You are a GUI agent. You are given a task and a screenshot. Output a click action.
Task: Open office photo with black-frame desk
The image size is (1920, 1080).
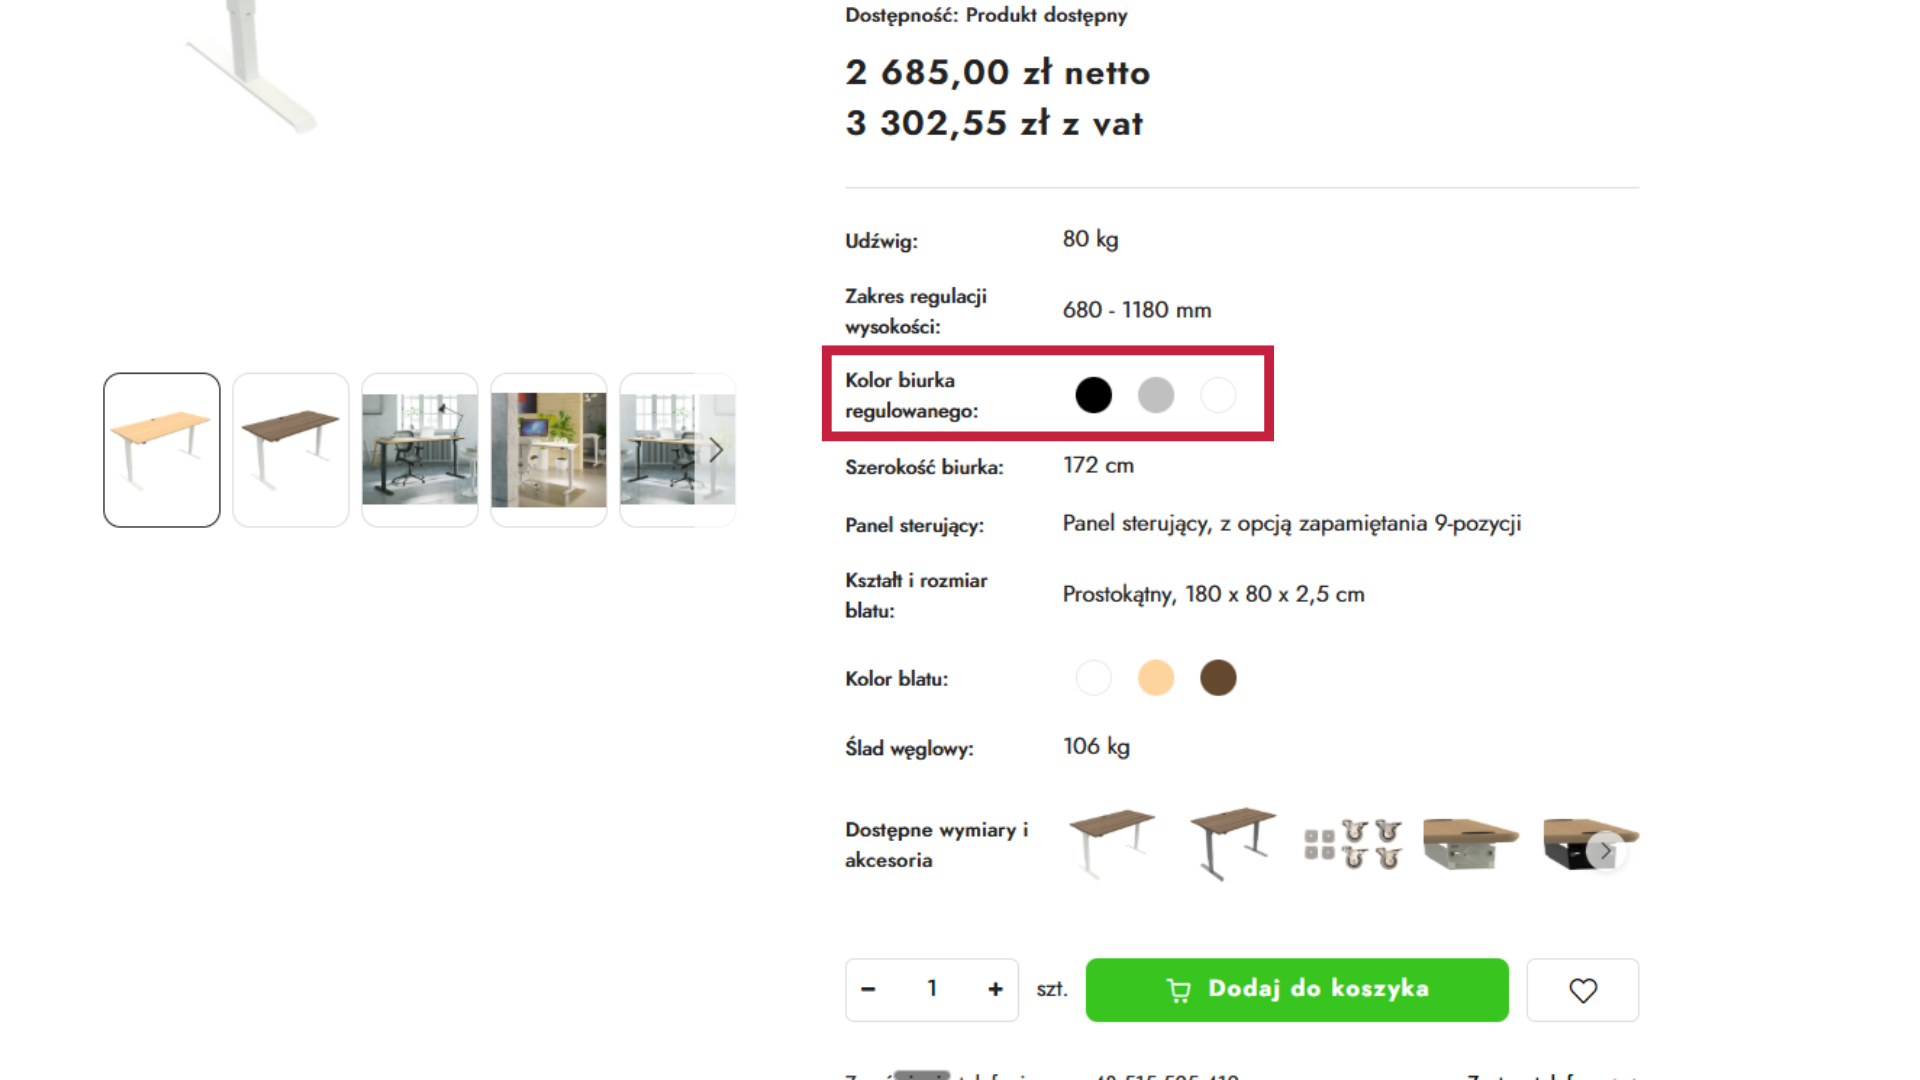tap(420, 450)
